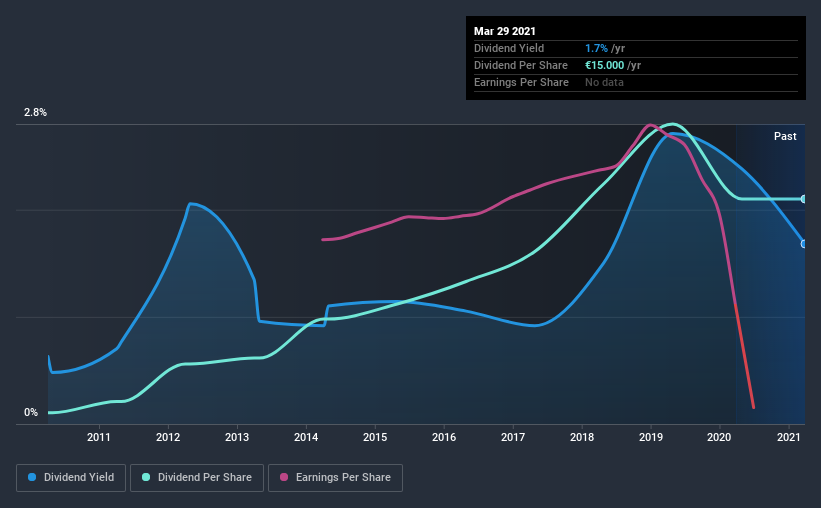Click the blue Dividend Yield legend dot

tap(32, 477)
